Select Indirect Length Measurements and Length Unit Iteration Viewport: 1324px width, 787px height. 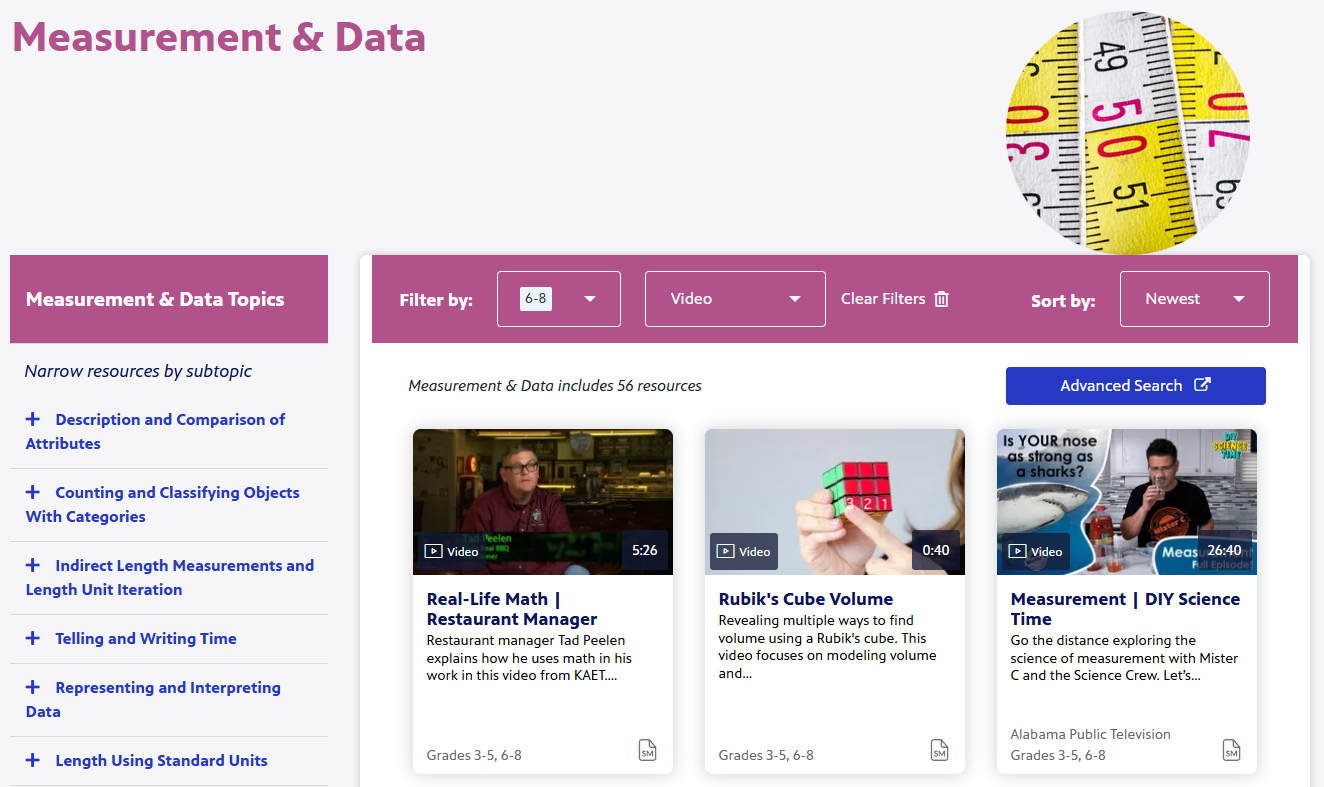(x=170, y=577)
